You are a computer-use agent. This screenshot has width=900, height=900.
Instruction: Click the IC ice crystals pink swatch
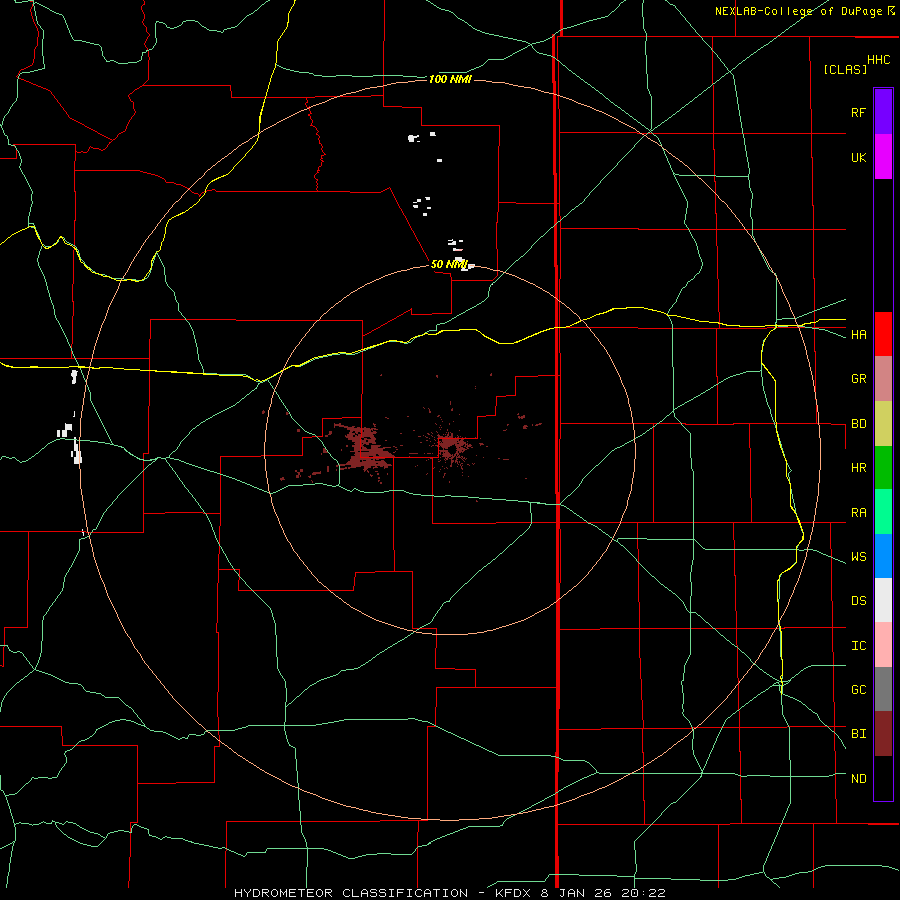(883, 645)
